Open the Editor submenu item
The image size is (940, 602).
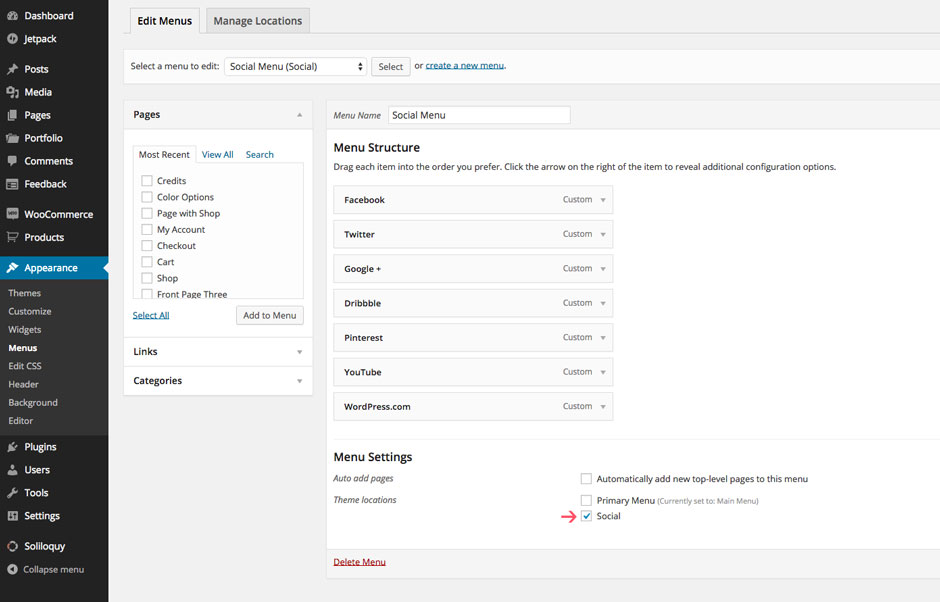point(21,421)
